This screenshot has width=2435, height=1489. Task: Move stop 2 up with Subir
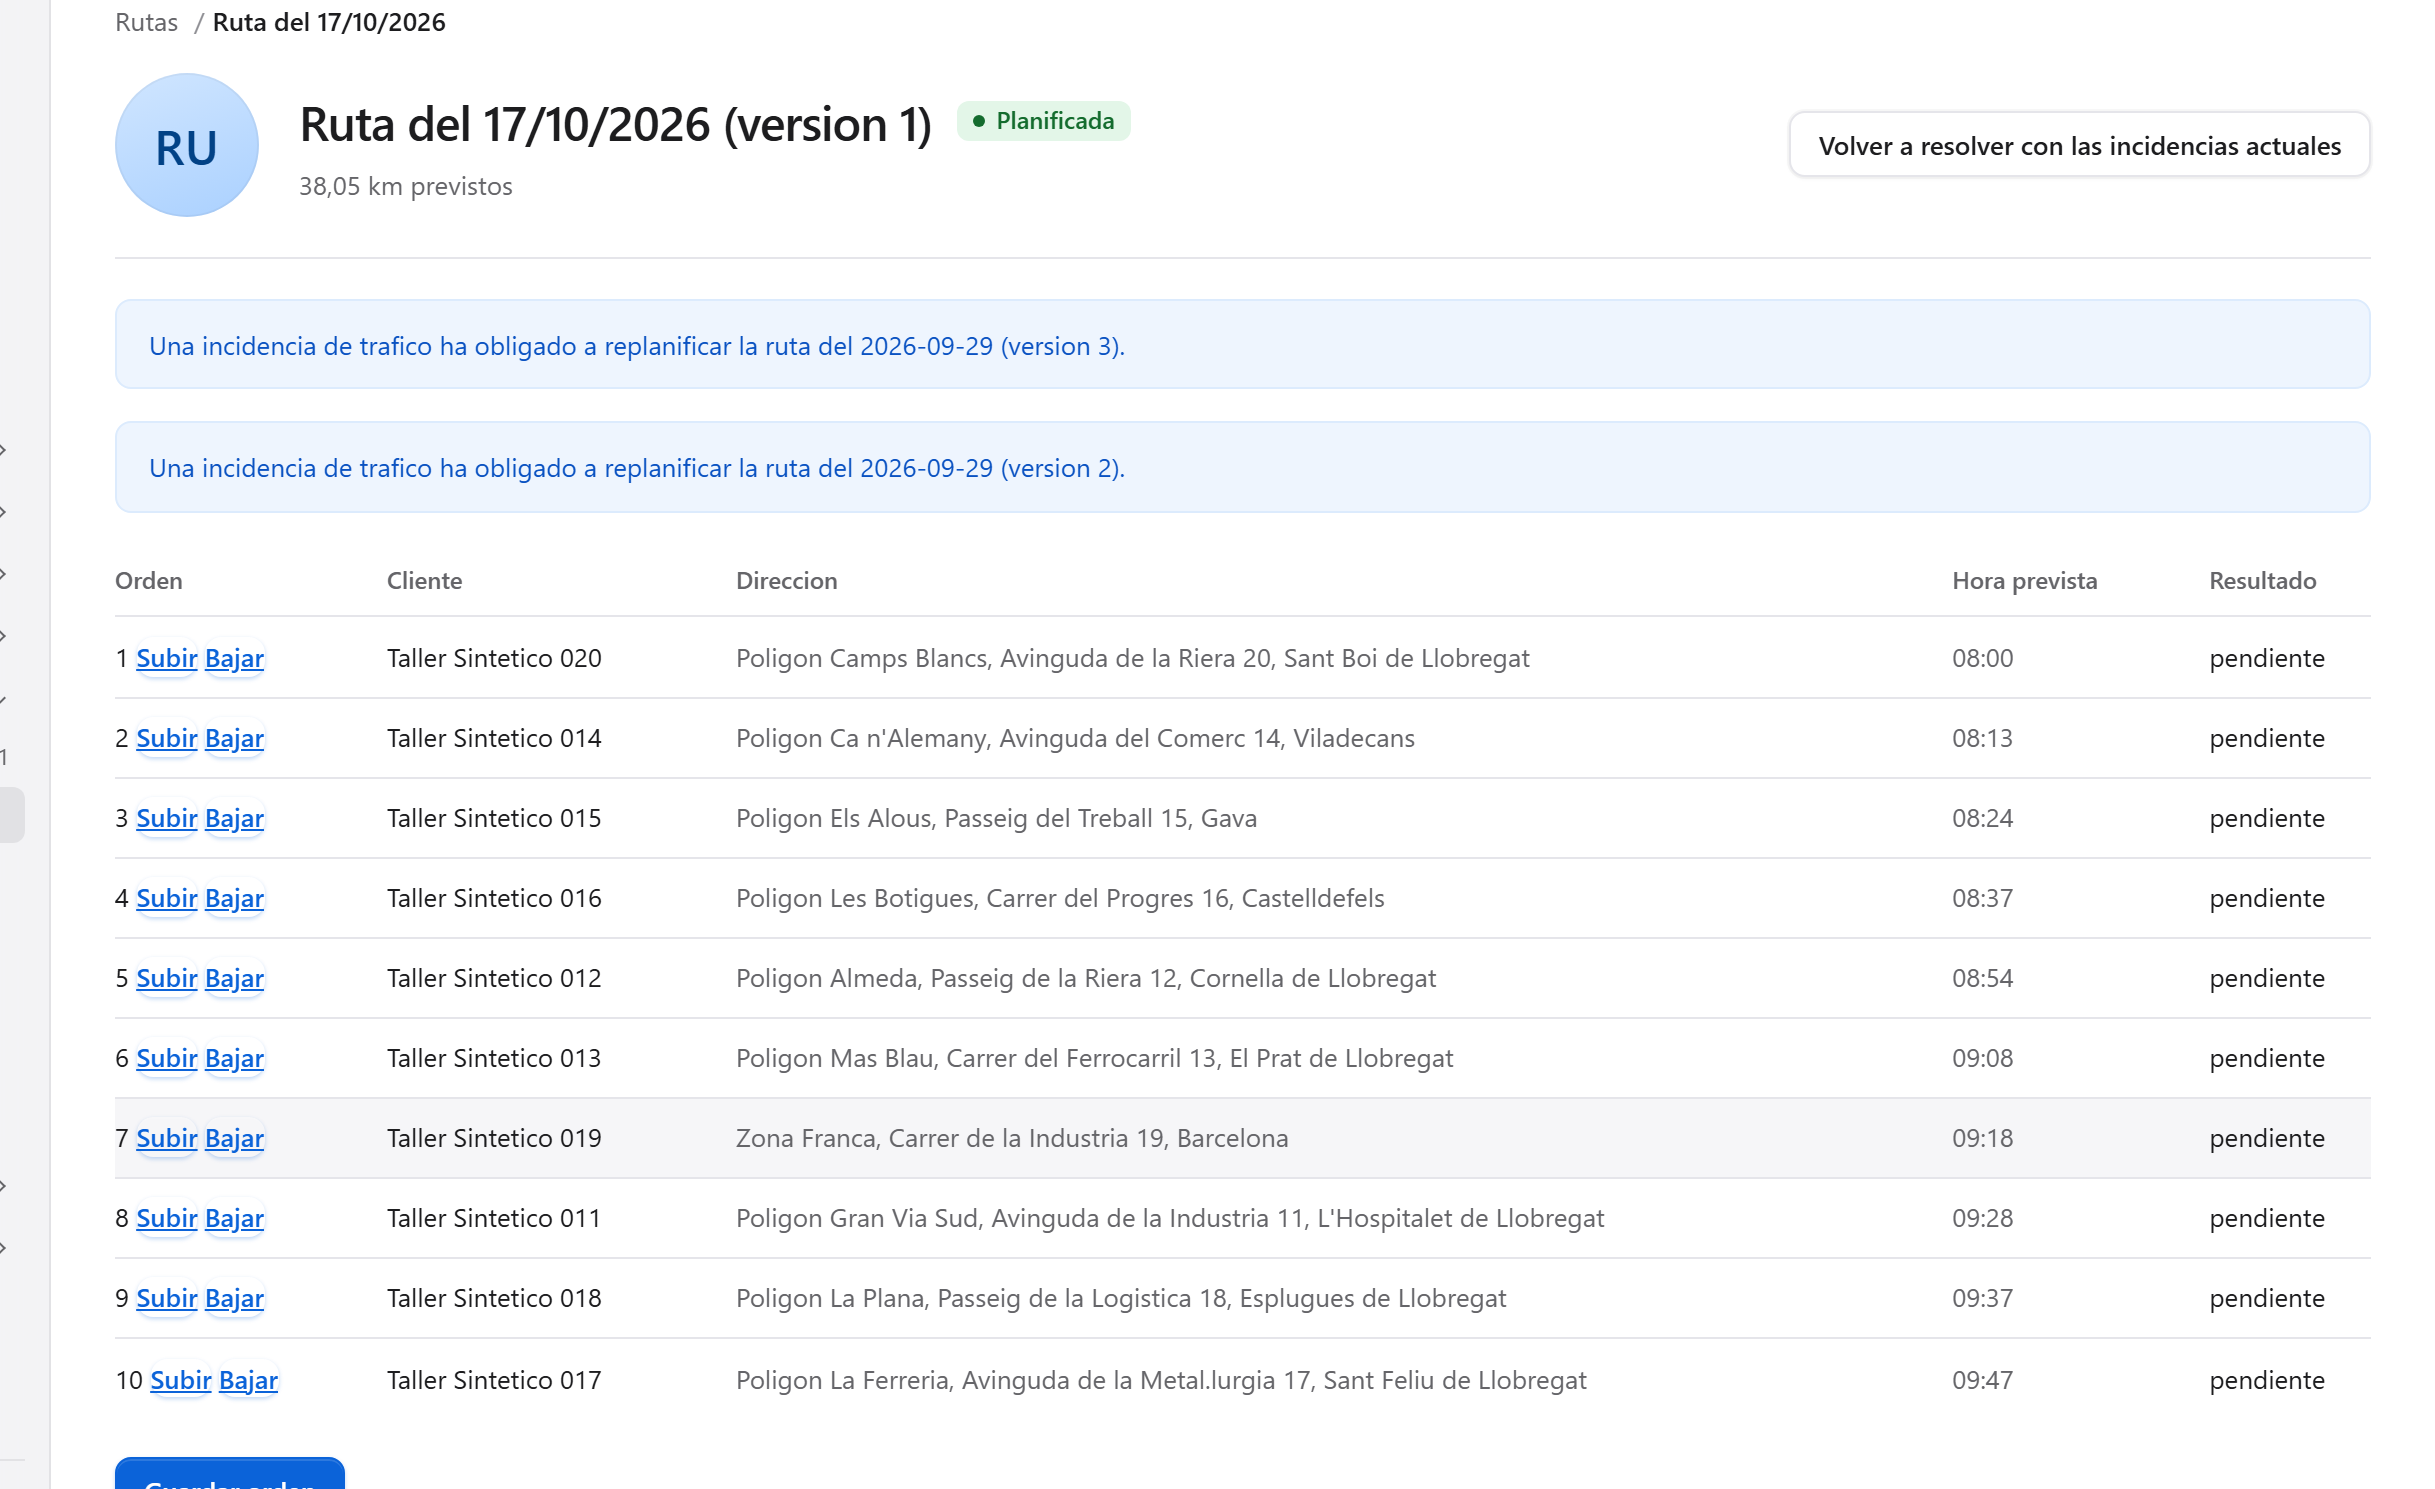167,738
